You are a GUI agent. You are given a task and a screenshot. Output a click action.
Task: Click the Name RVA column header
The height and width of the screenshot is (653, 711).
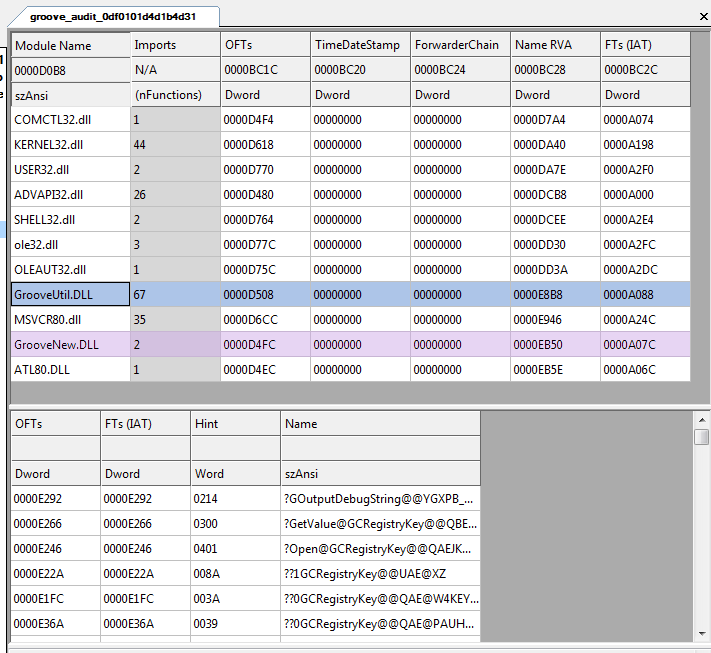(555, 44)
